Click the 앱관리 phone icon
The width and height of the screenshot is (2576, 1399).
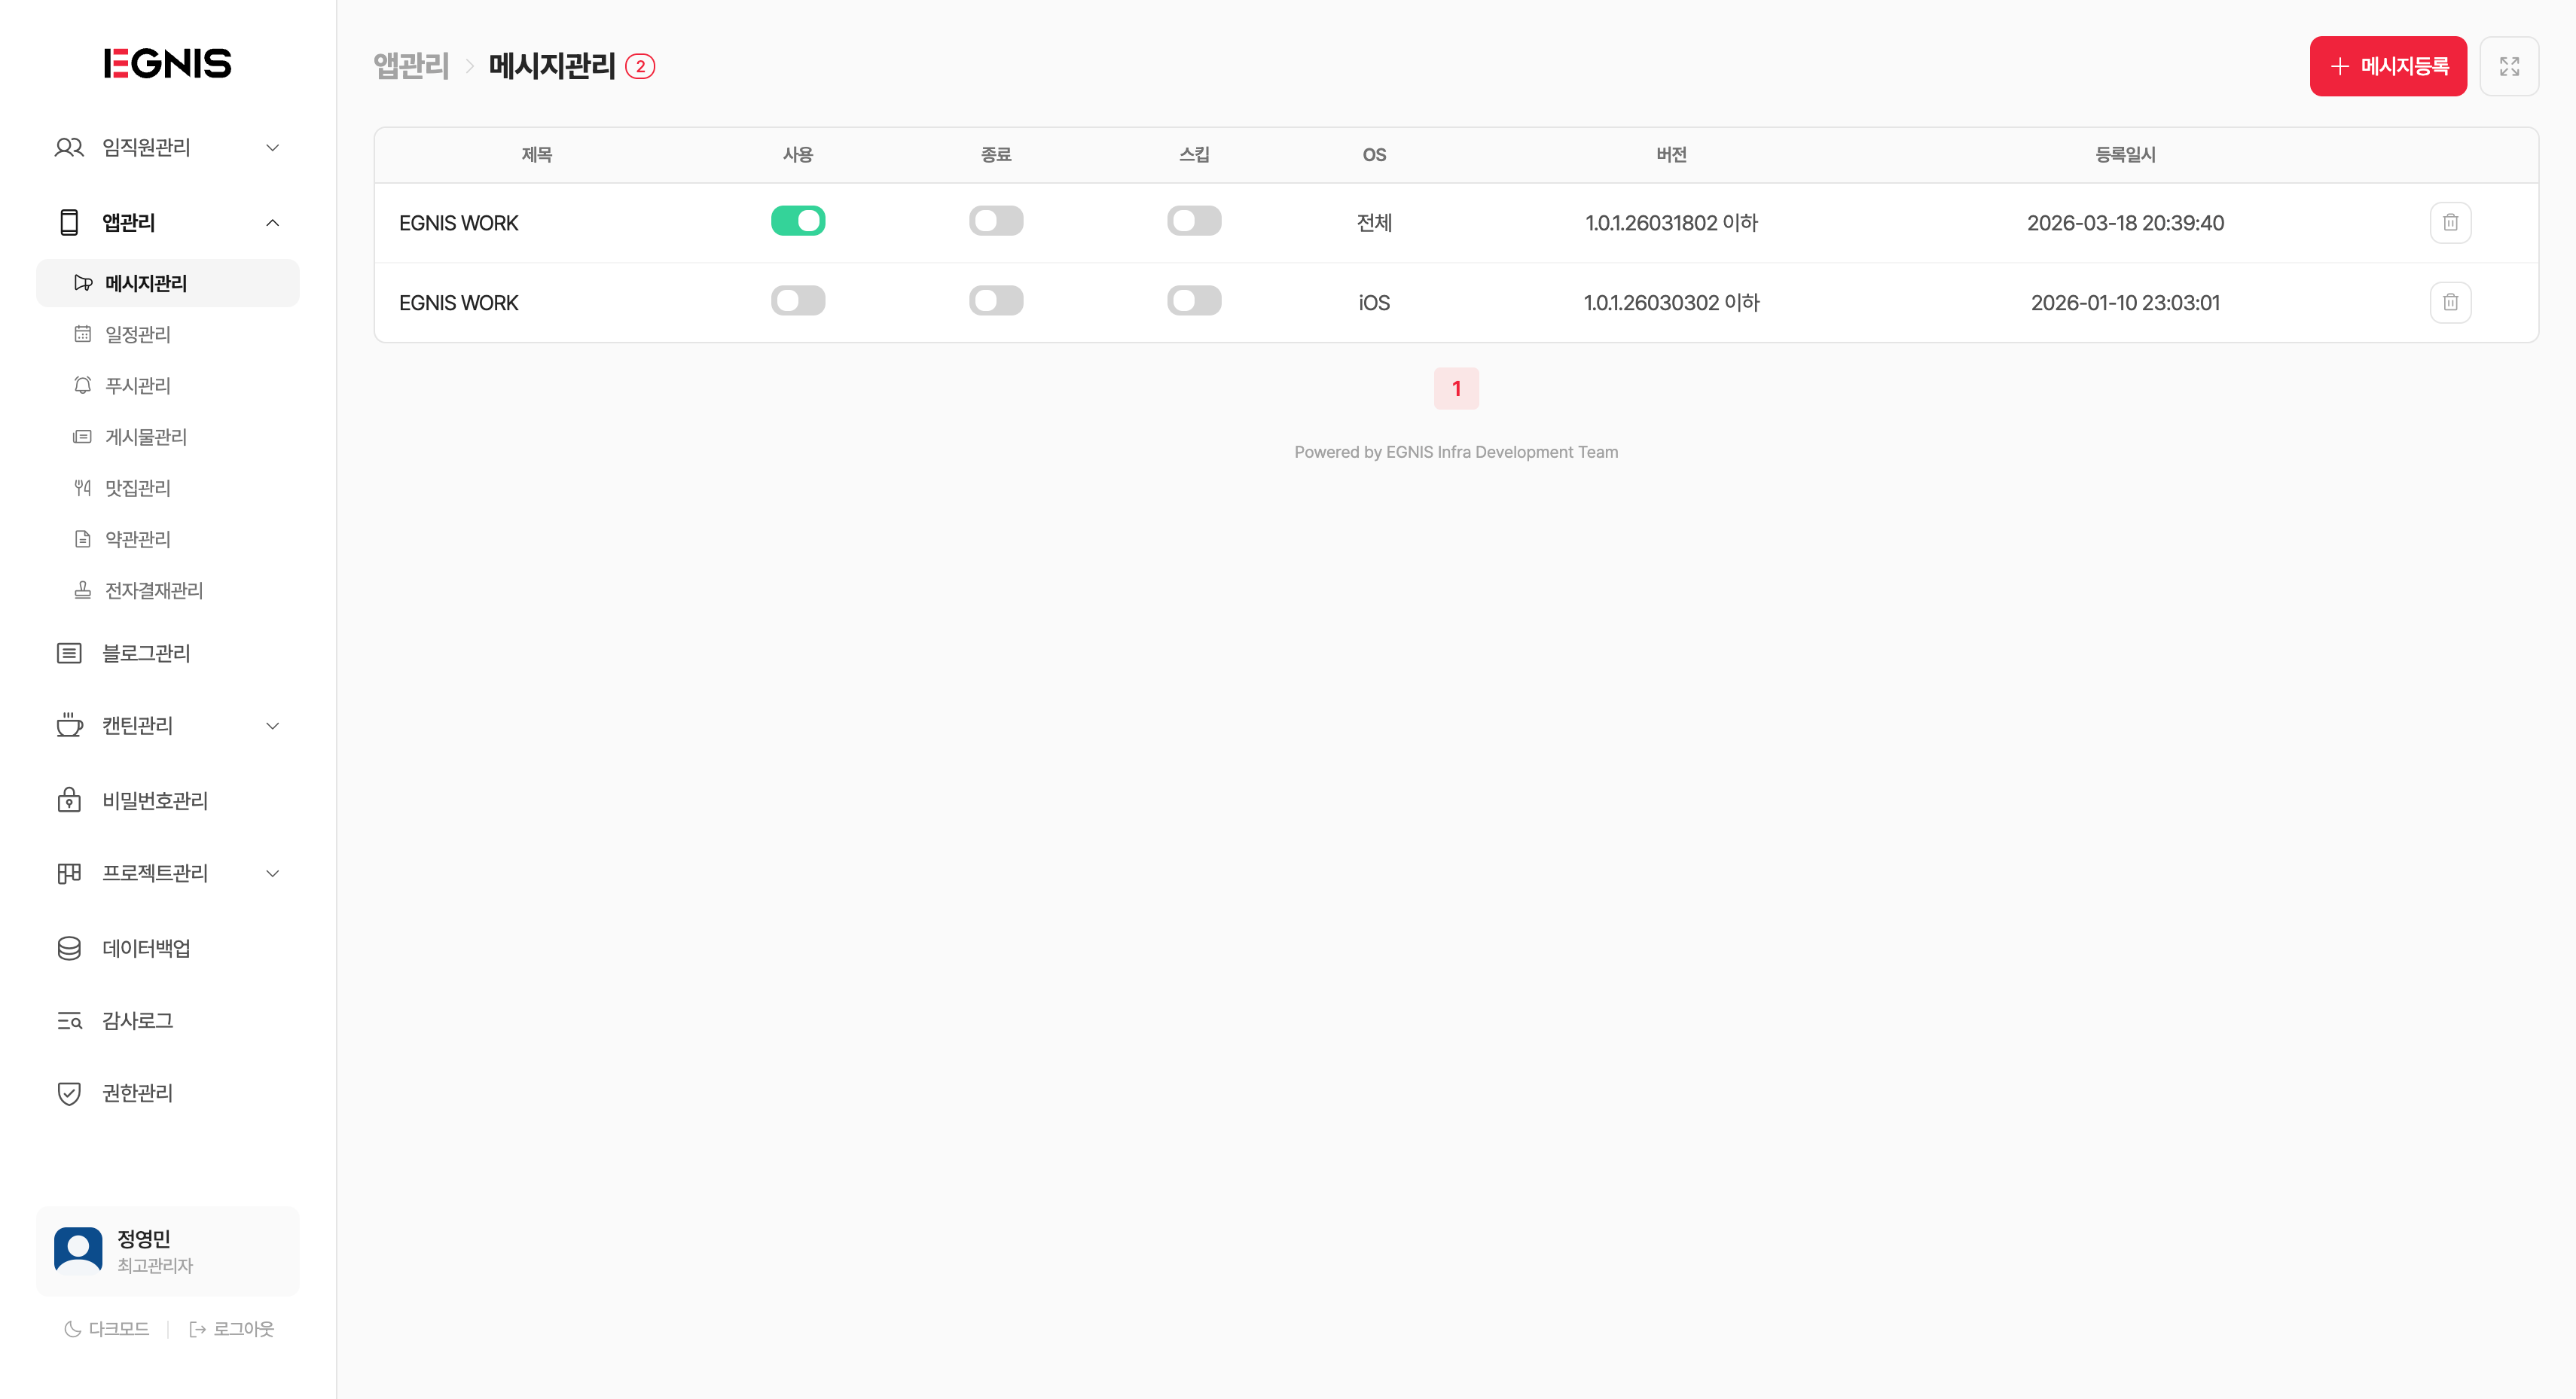coord(69,222)
